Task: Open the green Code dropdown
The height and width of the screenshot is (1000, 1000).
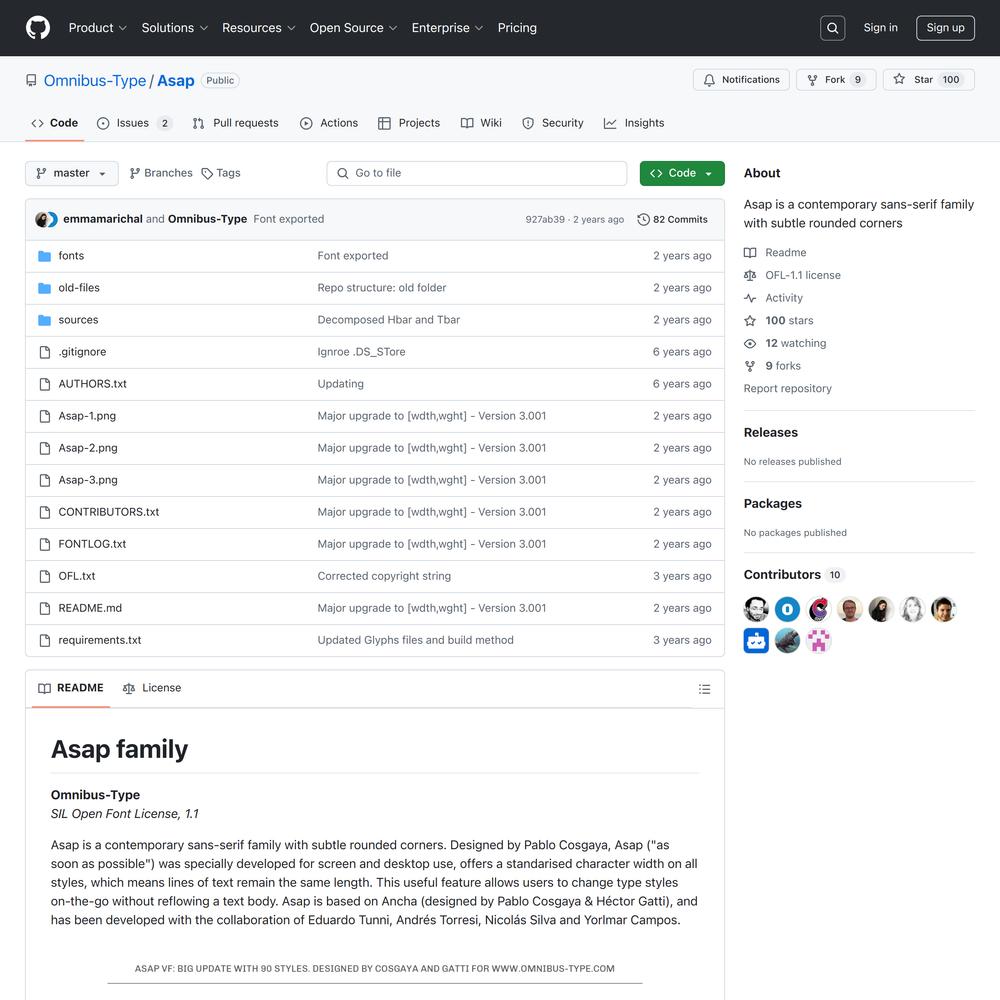Action: 682,173
